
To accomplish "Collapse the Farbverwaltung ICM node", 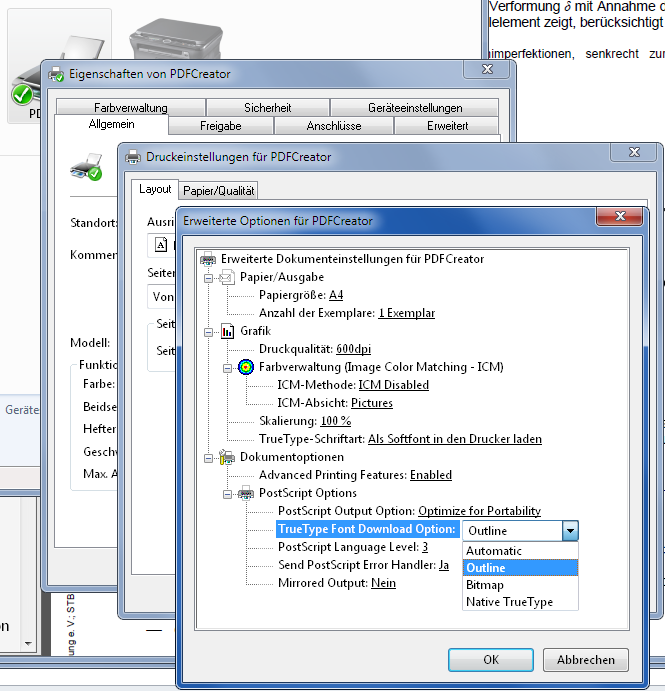I will pyautogui.click(x=227, y=368).
